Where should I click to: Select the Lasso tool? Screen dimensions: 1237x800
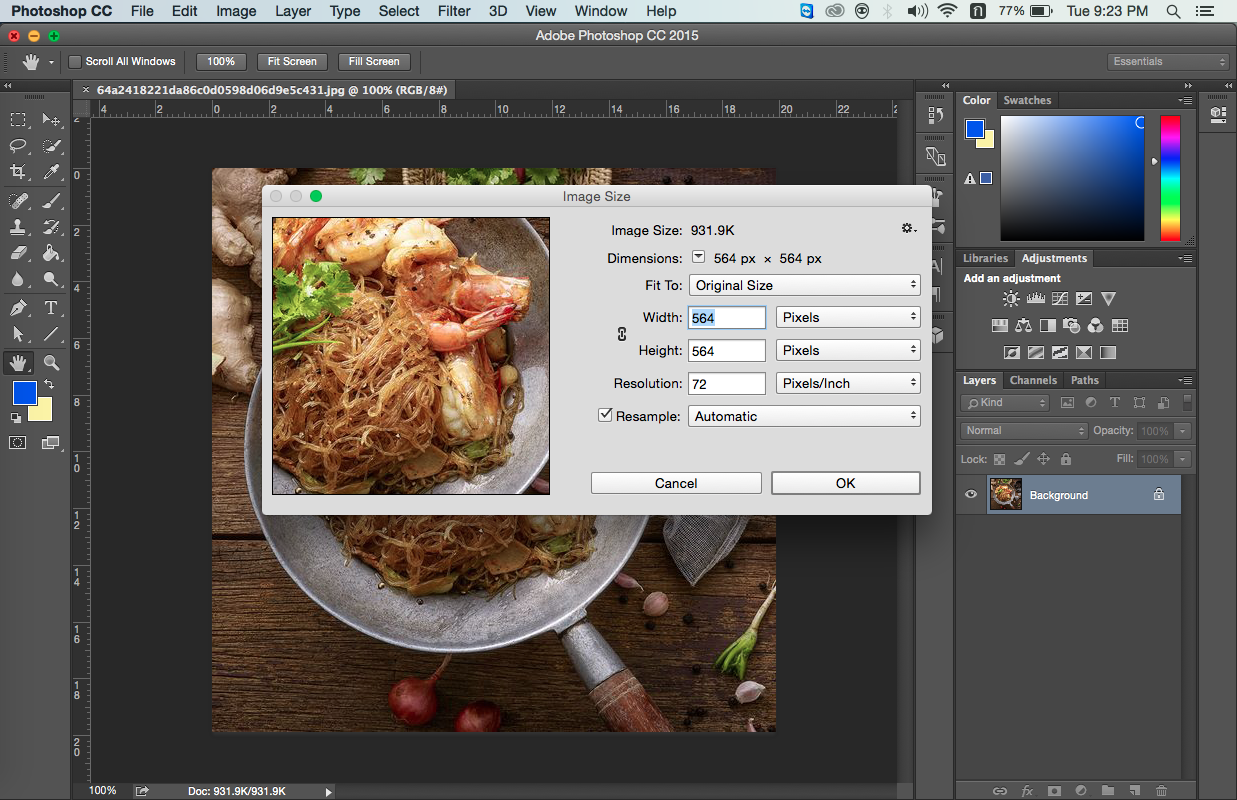pos(18,146)
